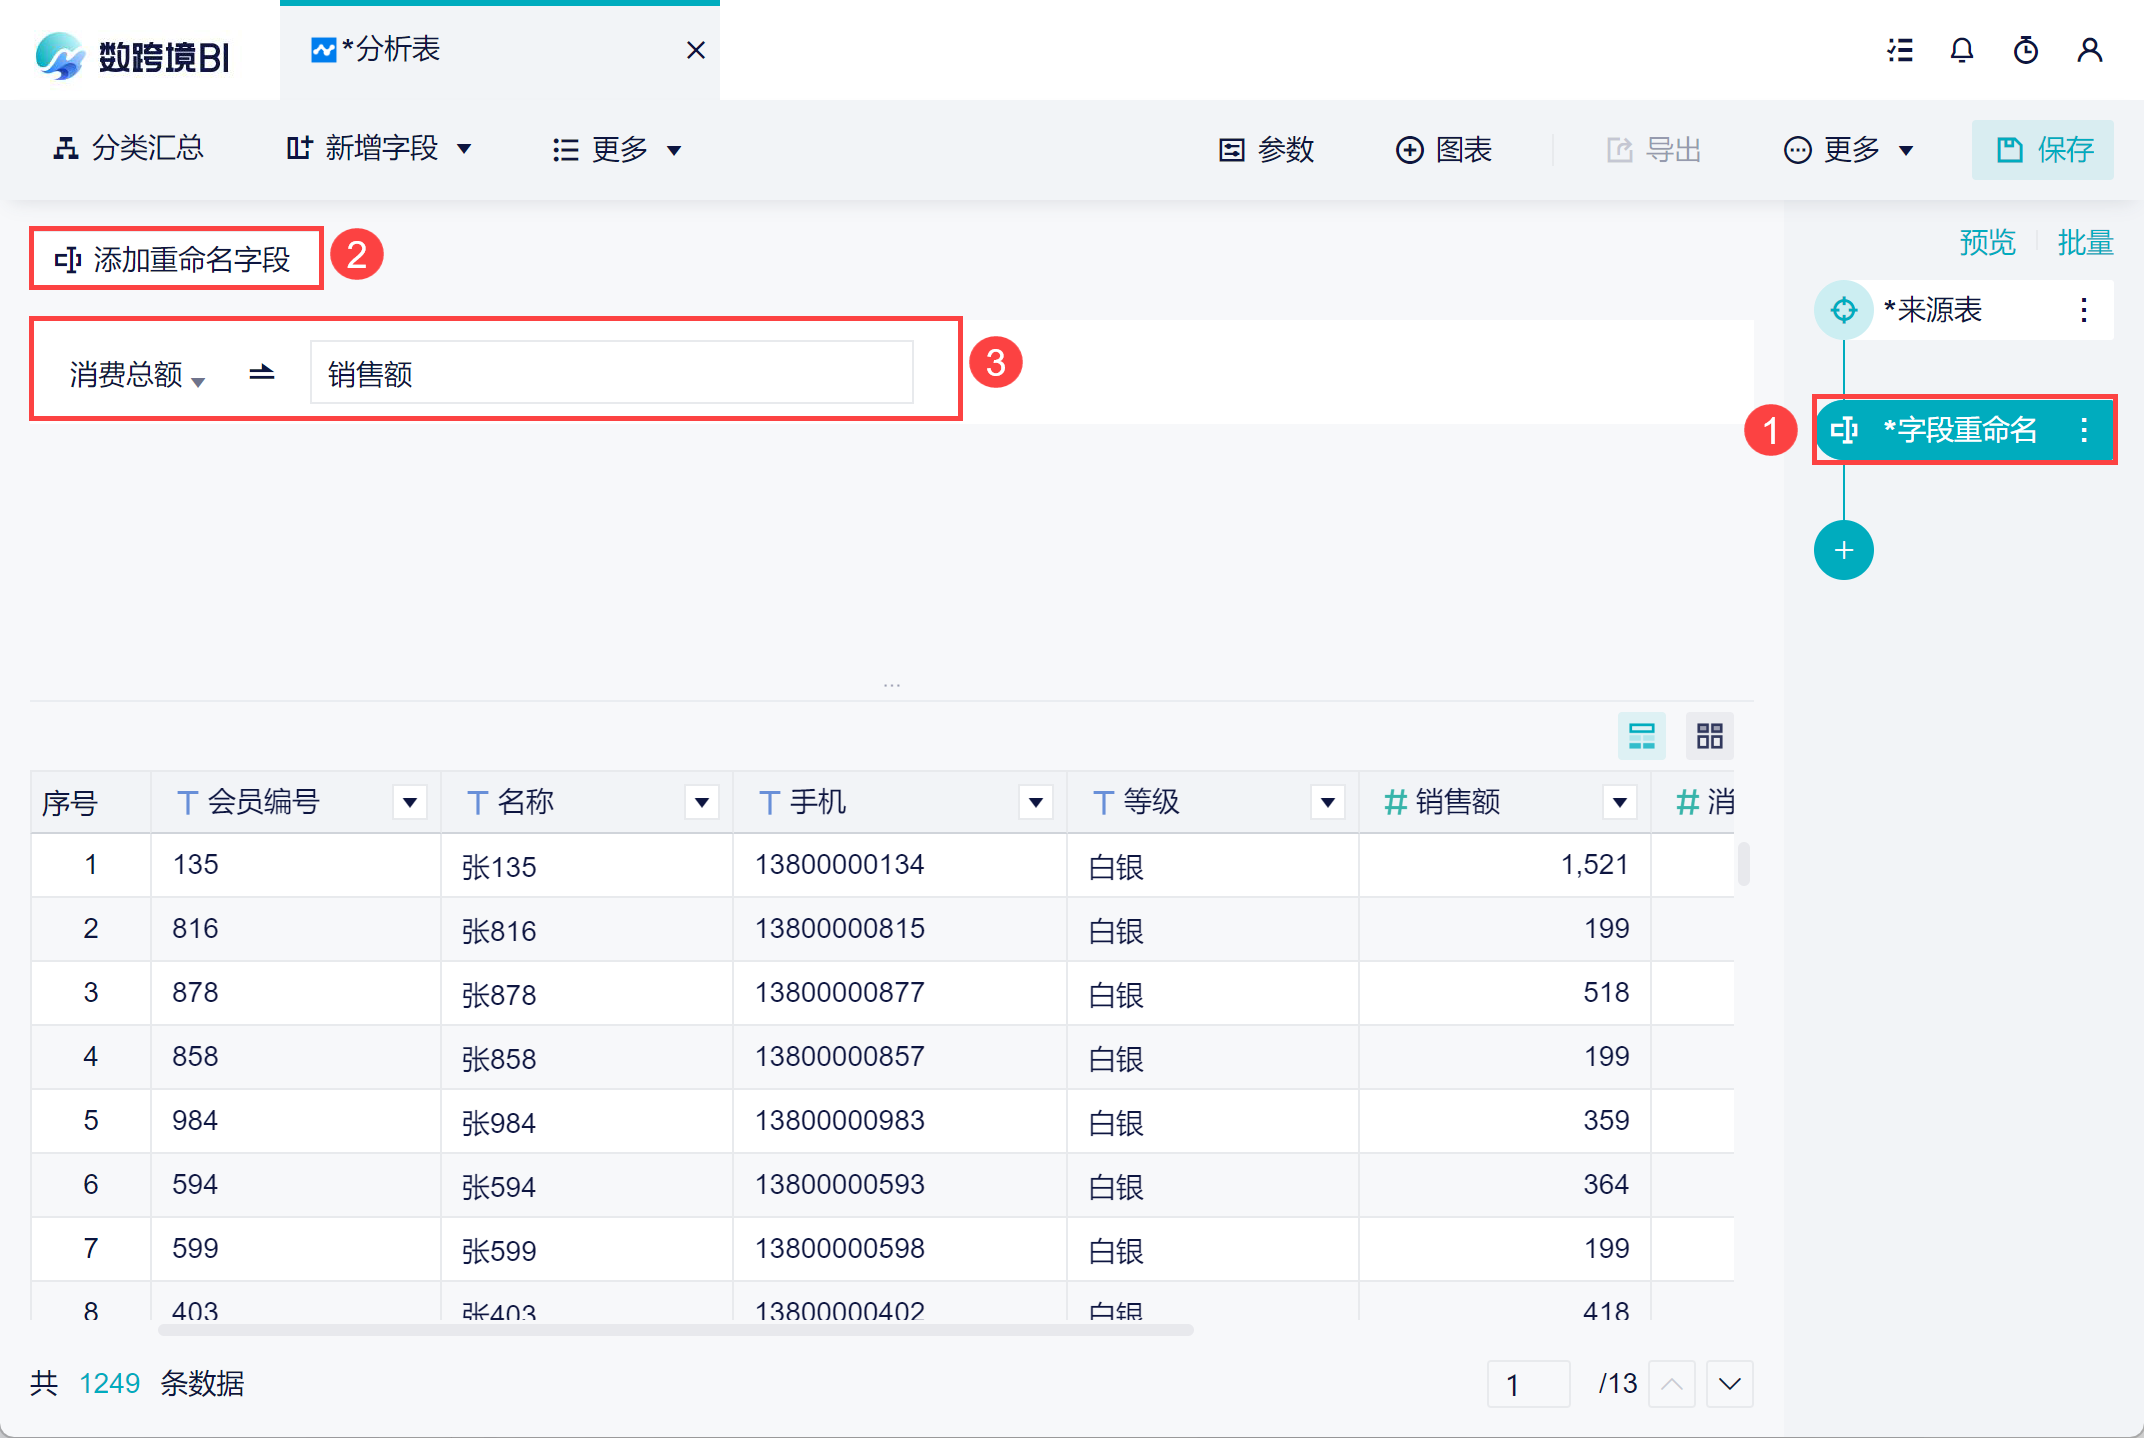This screenshot has height=1438, width=2144.
Task: Click the 保存 button
Action: [2043, 150]
